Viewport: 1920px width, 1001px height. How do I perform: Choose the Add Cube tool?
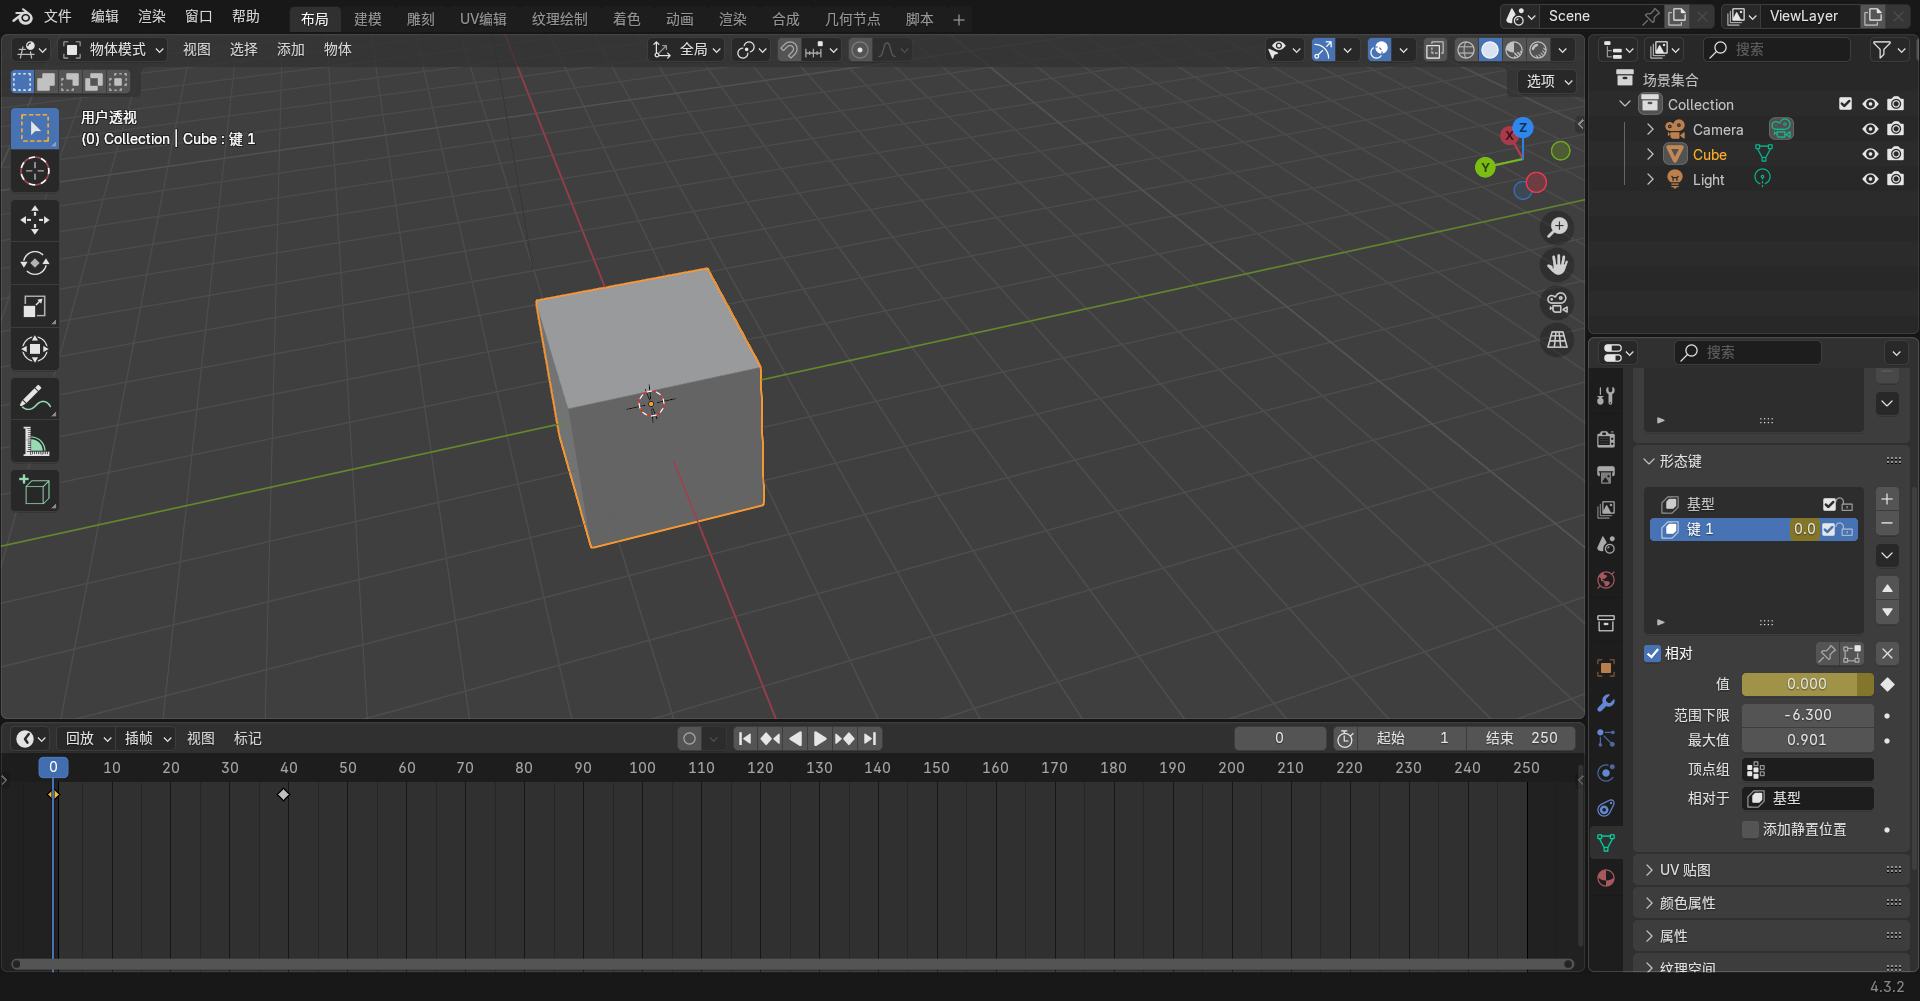click(35, 491)
